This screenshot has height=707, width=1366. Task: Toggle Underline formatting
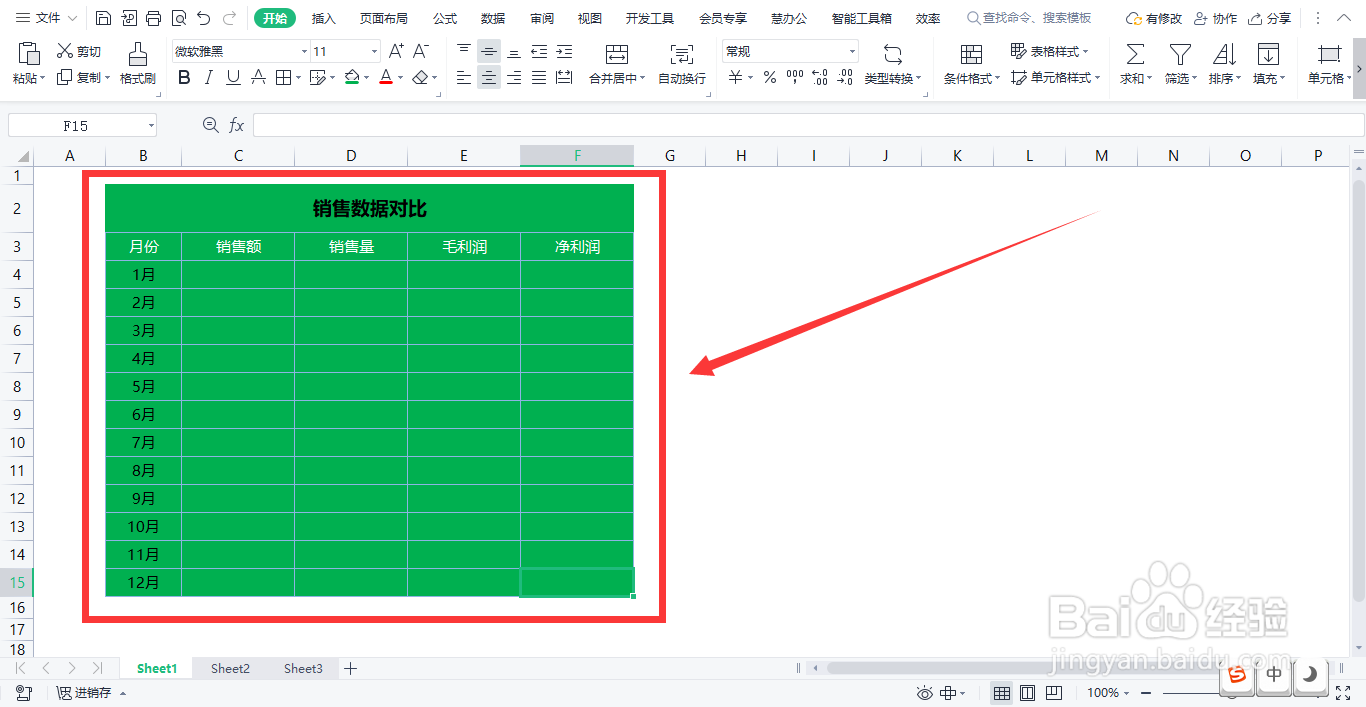tap(233, 77)
